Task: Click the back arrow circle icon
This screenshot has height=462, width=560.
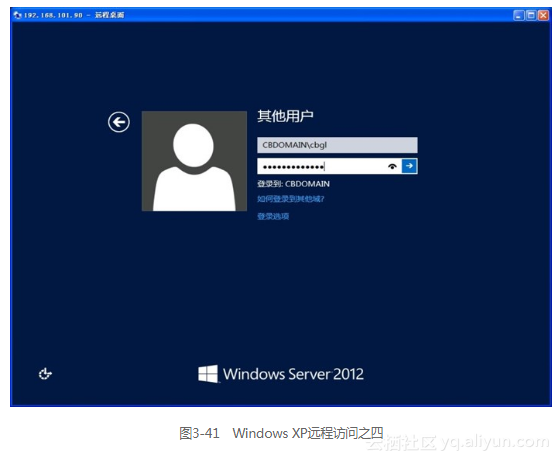Action: click(x=119, y=122)
